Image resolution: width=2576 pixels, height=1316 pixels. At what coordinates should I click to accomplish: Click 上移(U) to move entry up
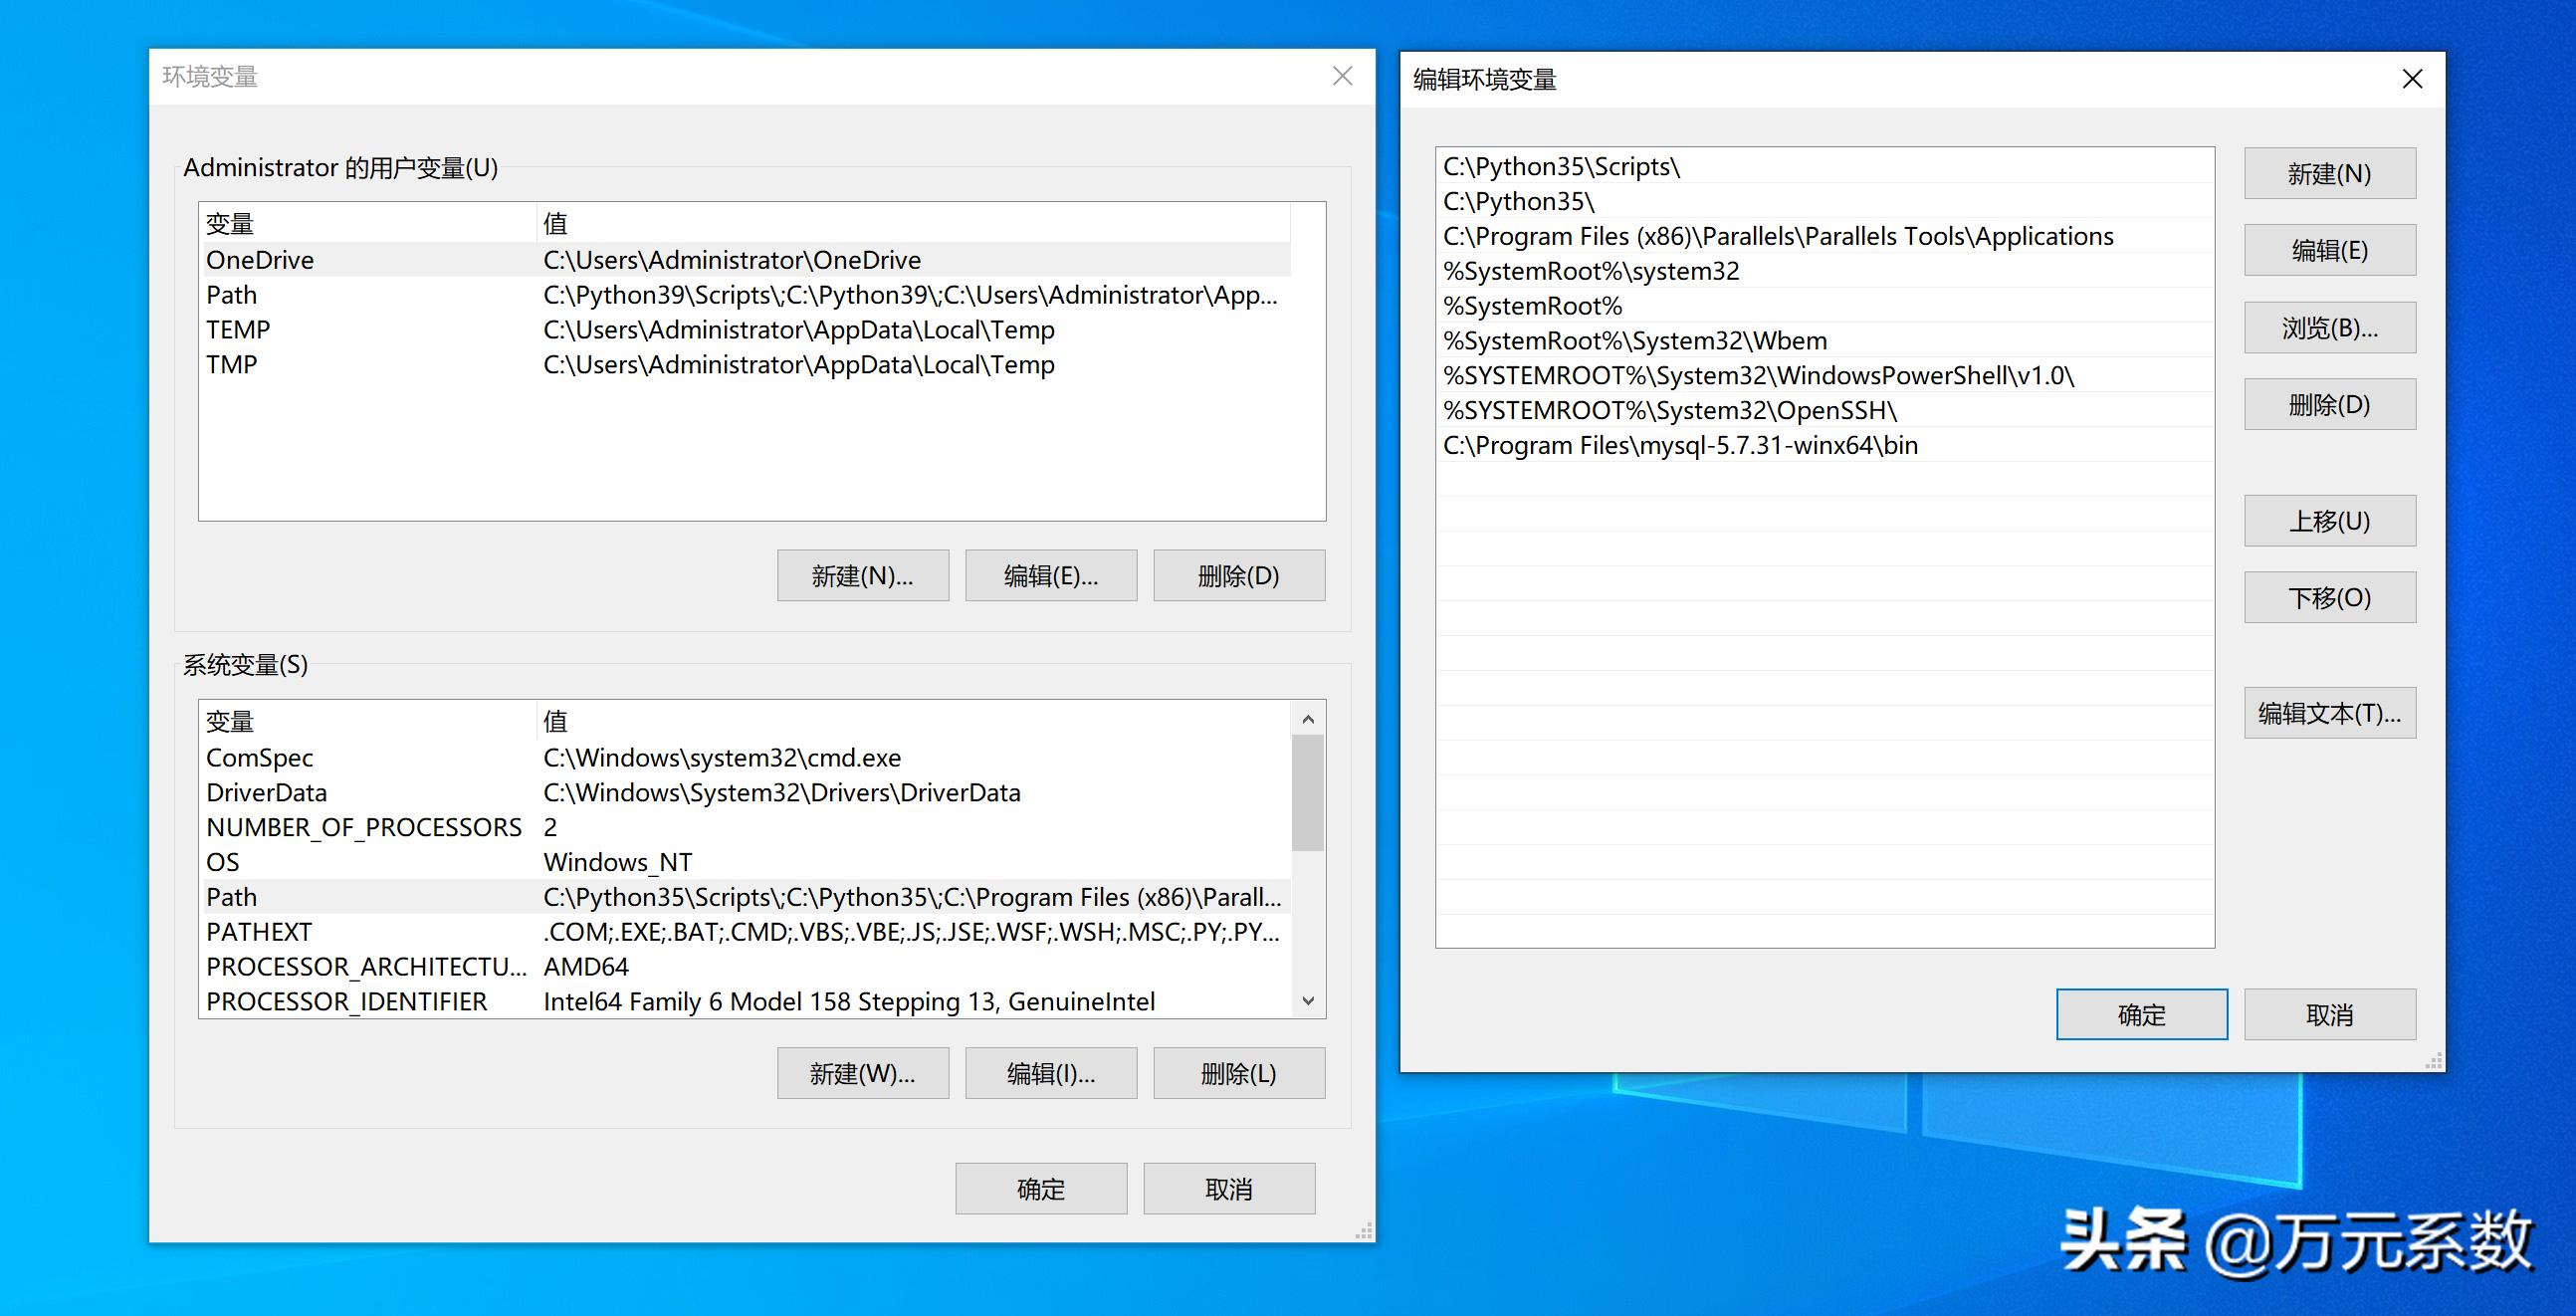pos(2329,520)
